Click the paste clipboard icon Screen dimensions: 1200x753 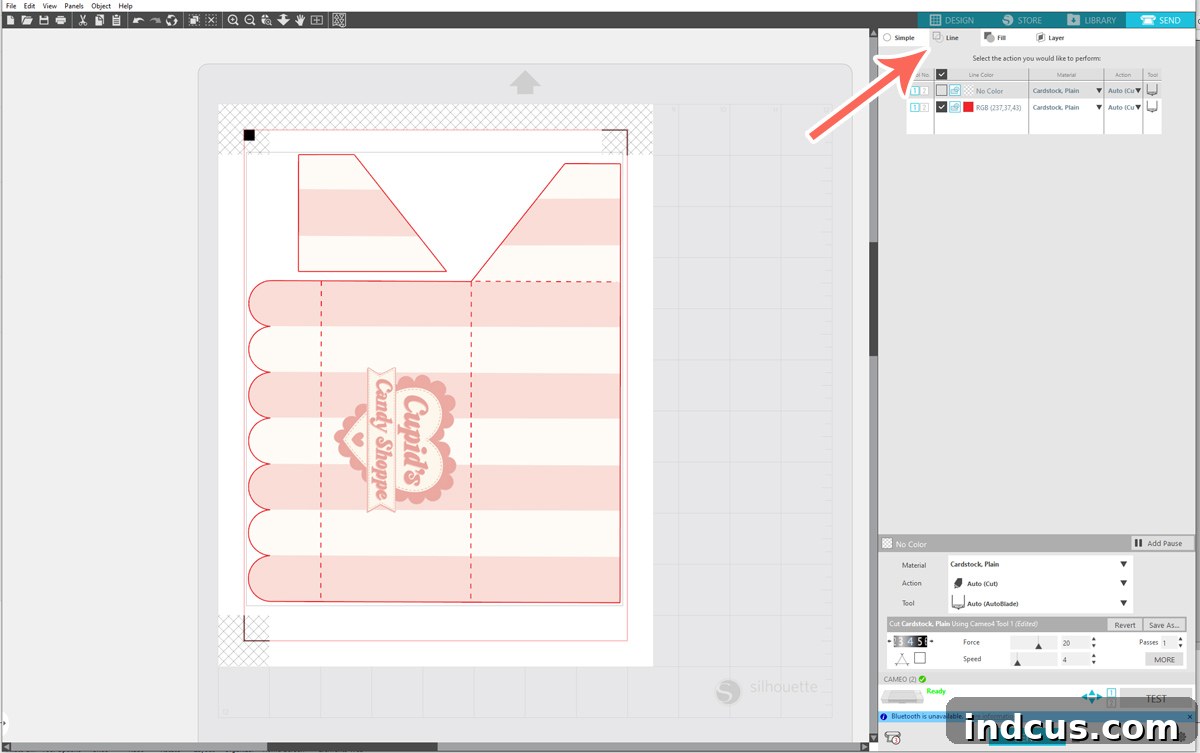(x=116, y=20)
